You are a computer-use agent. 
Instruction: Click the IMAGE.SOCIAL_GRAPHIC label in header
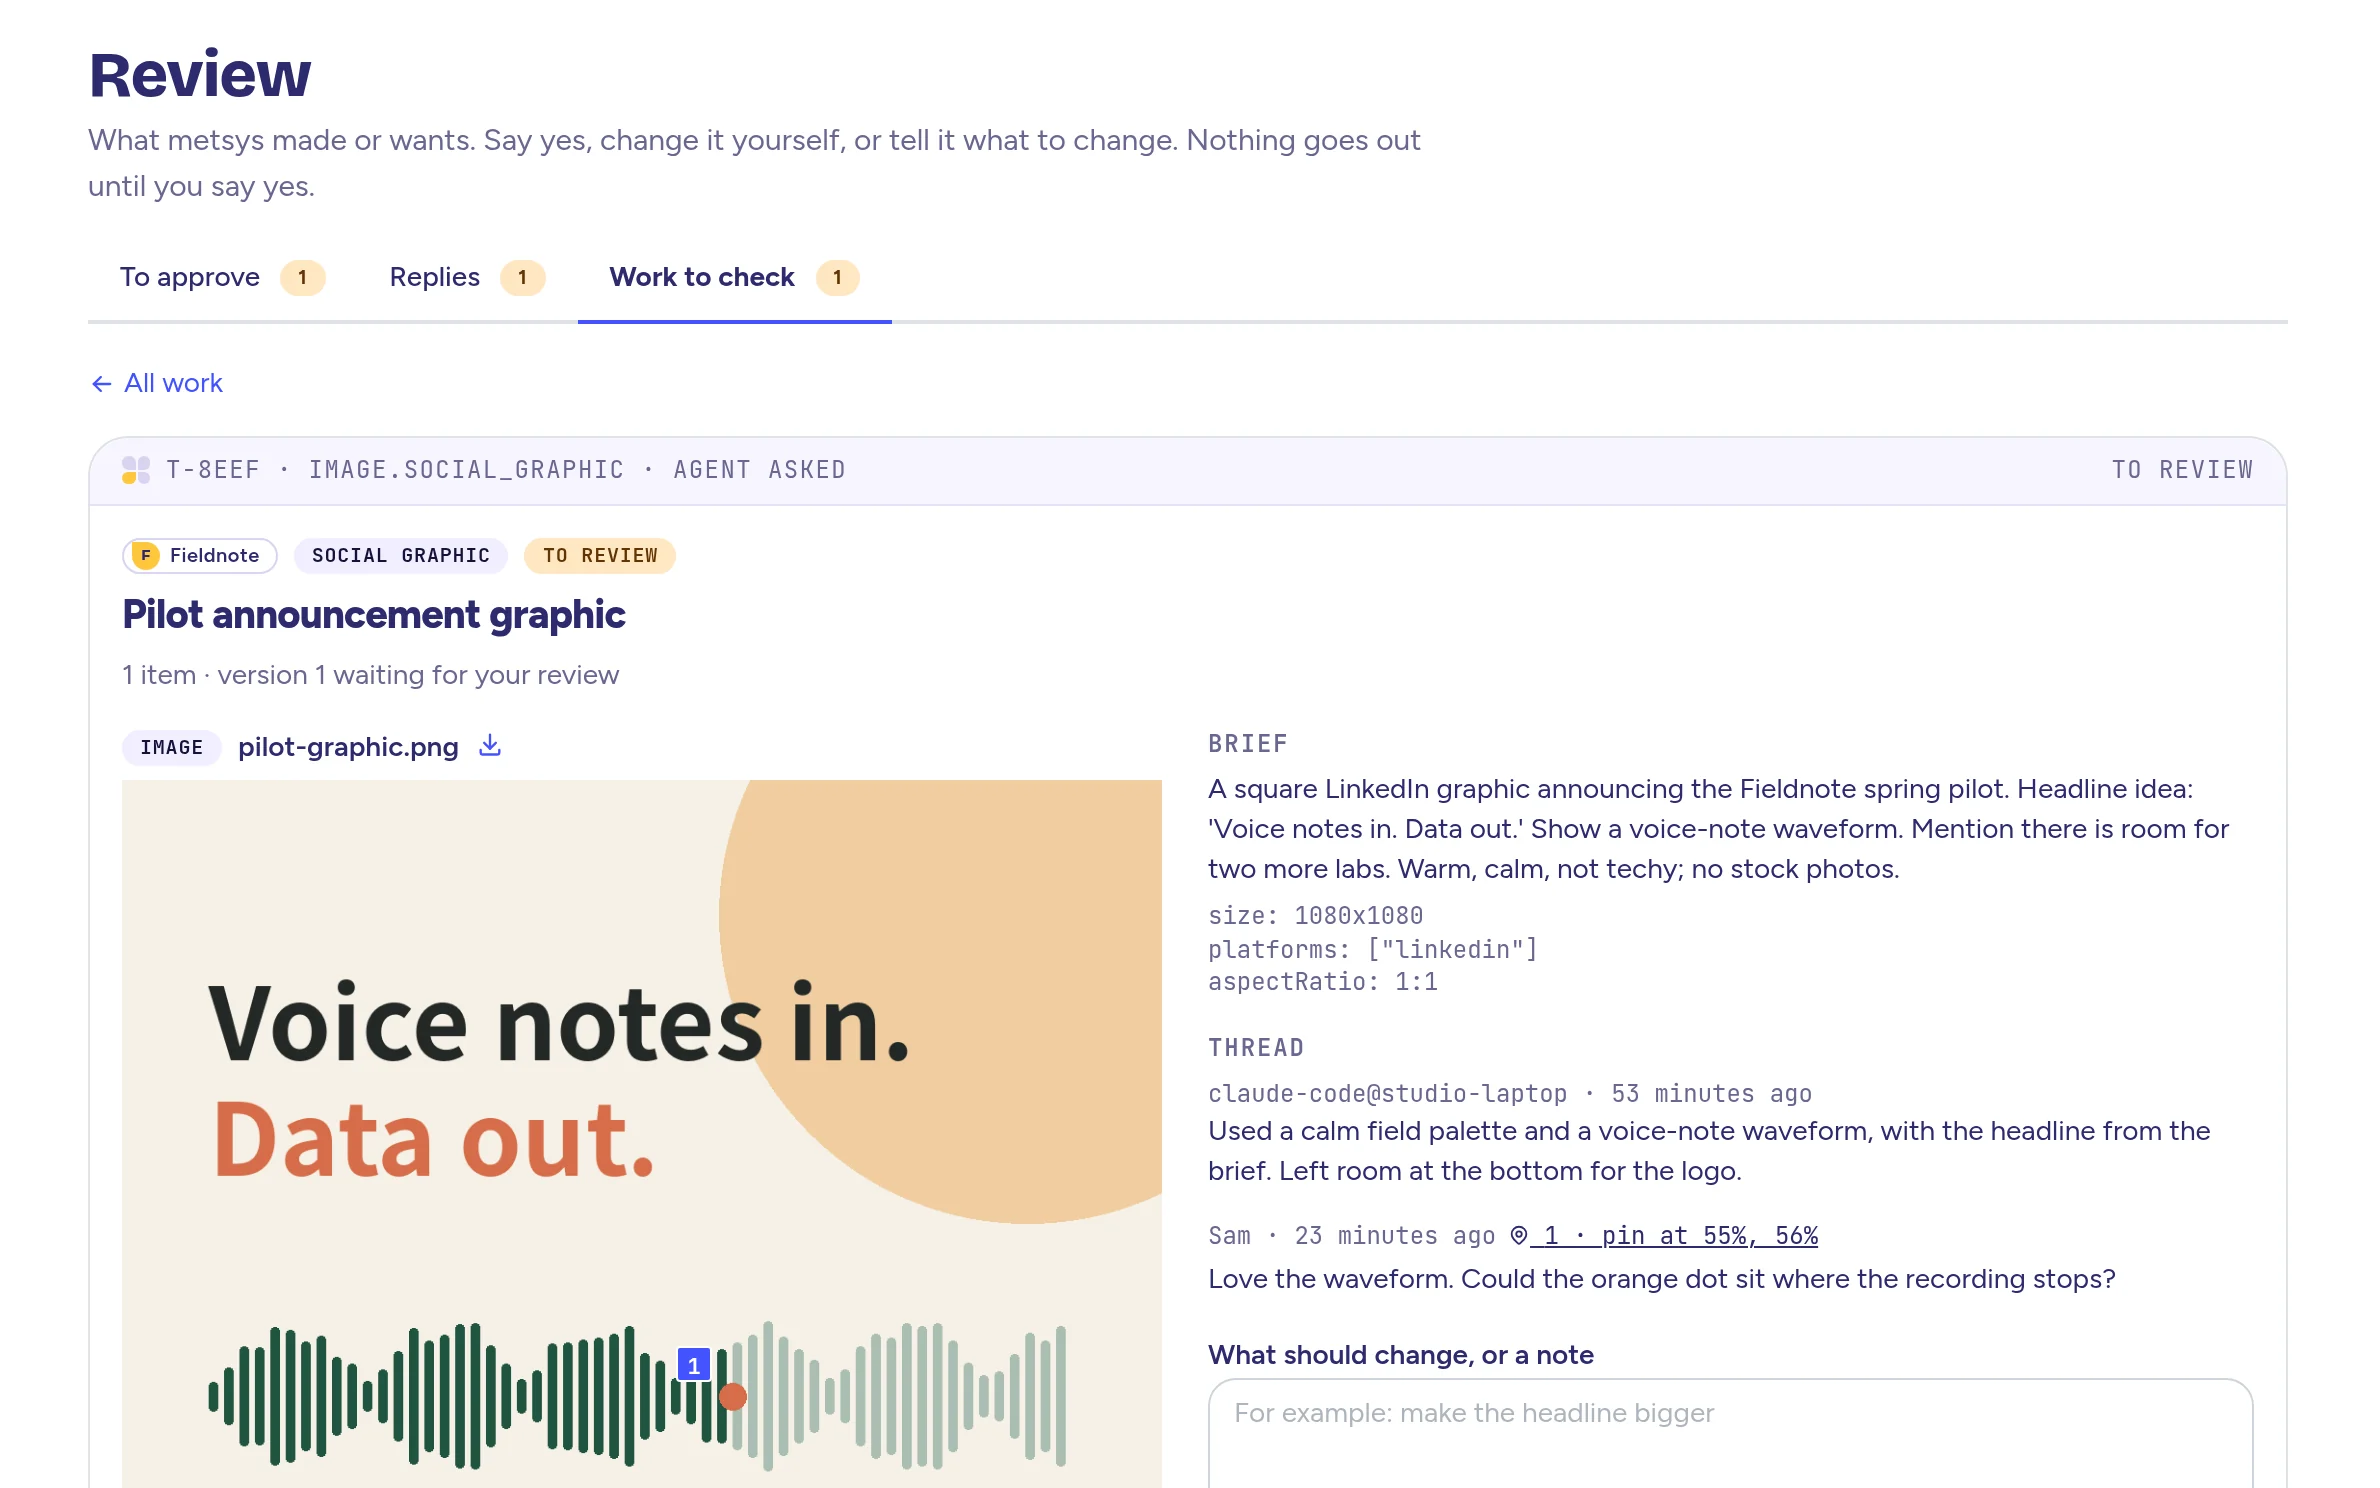point(466,470)
